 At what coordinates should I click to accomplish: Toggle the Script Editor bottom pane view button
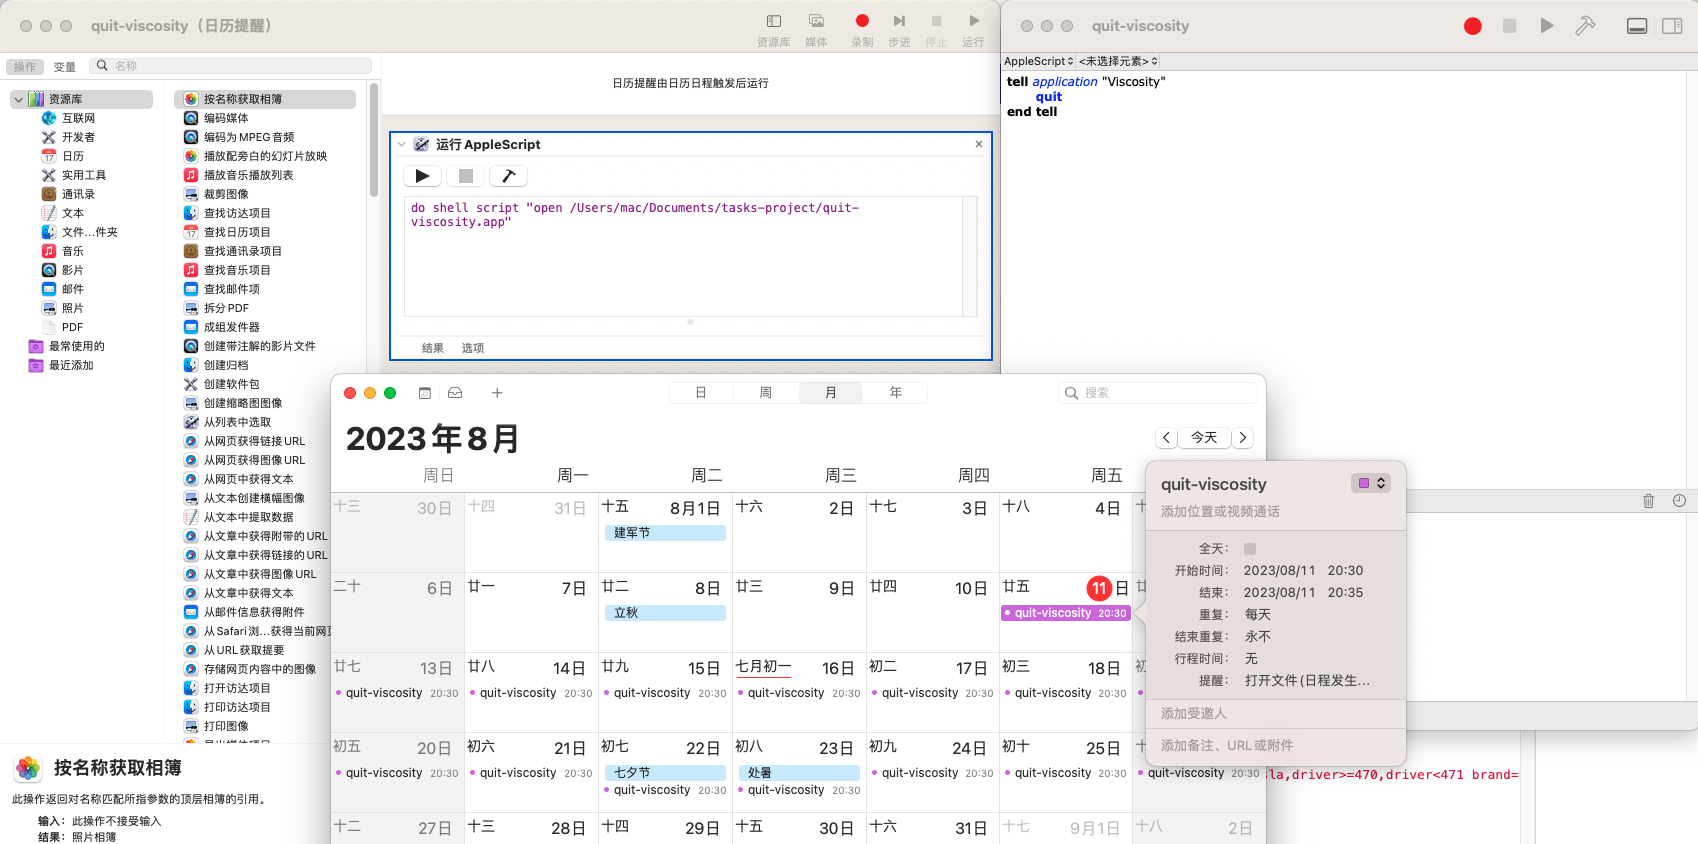(x=1637, y=26)
